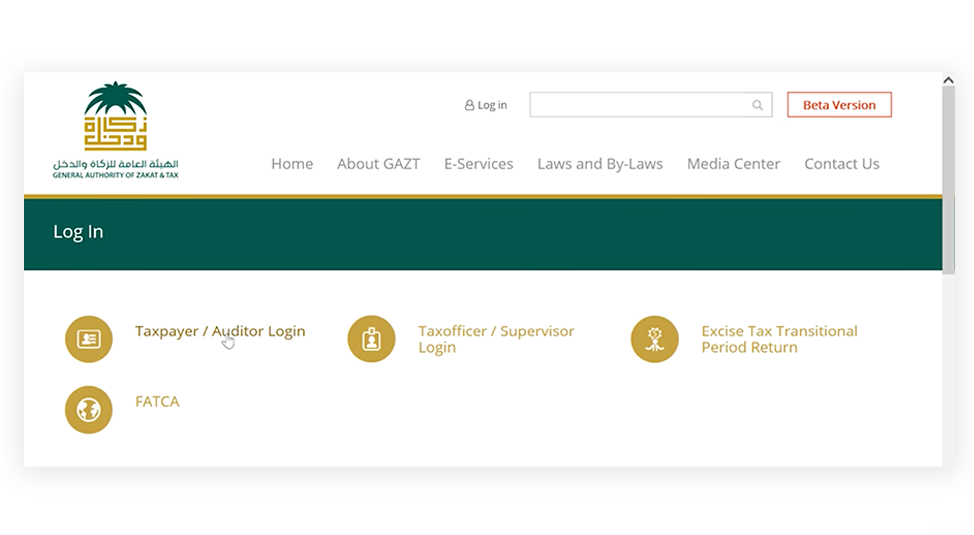
Task: Click the vertical scrollbar on the right
Action: click(948, 180)
